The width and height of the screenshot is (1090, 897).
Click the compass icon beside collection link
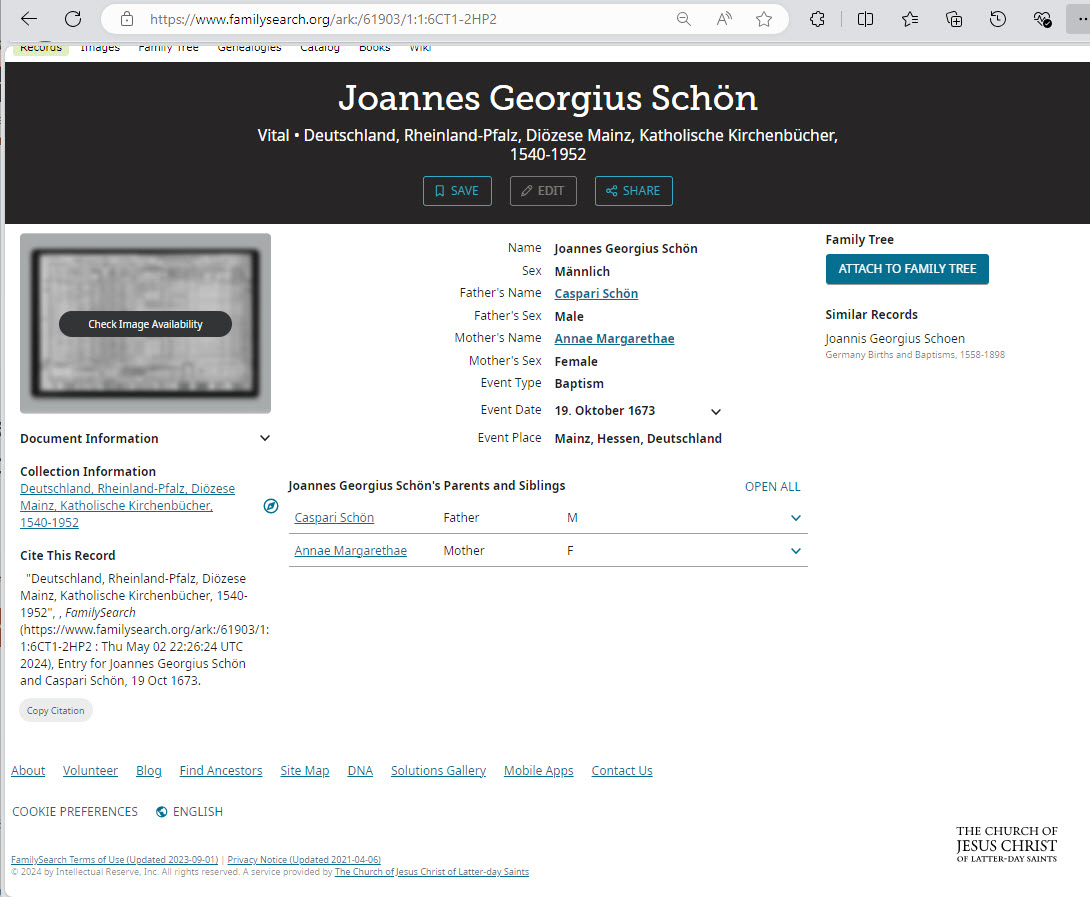(270, 506)
